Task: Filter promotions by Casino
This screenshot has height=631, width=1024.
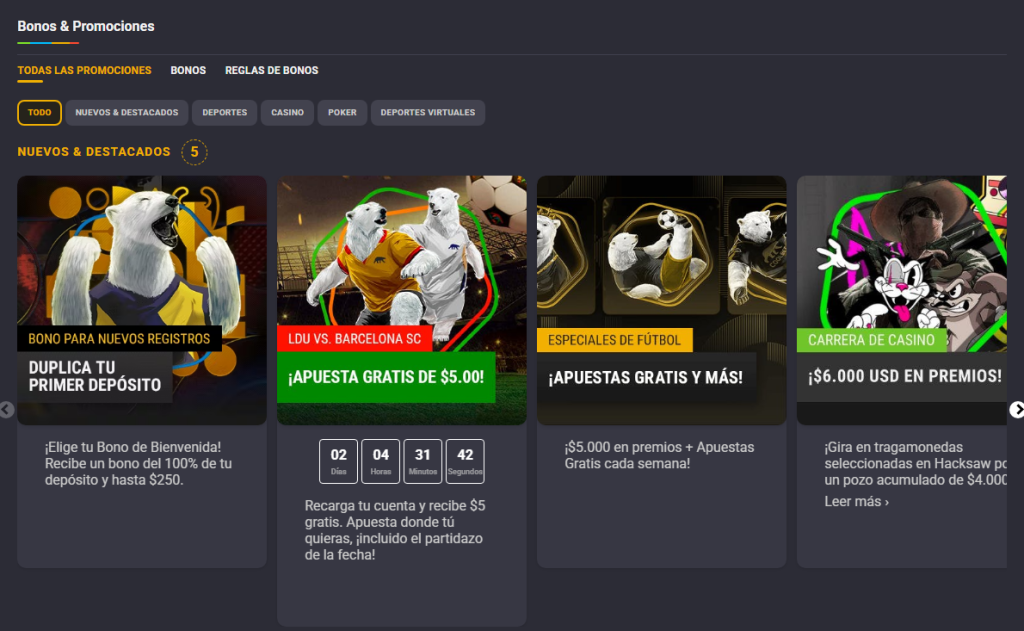Action: click(287, 113)
